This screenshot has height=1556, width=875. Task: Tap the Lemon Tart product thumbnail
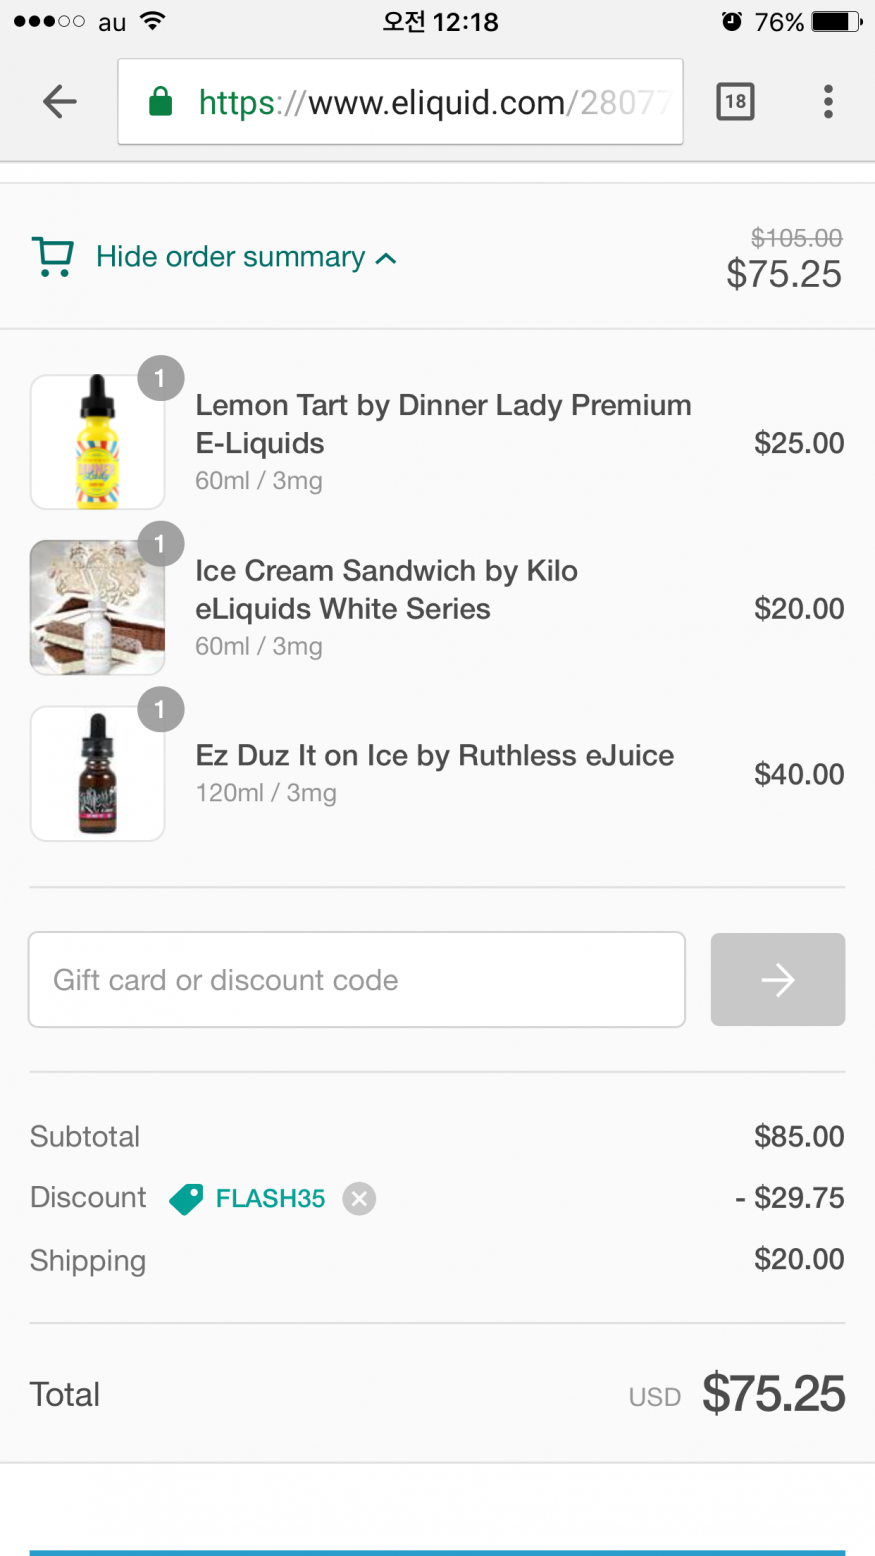97,443
